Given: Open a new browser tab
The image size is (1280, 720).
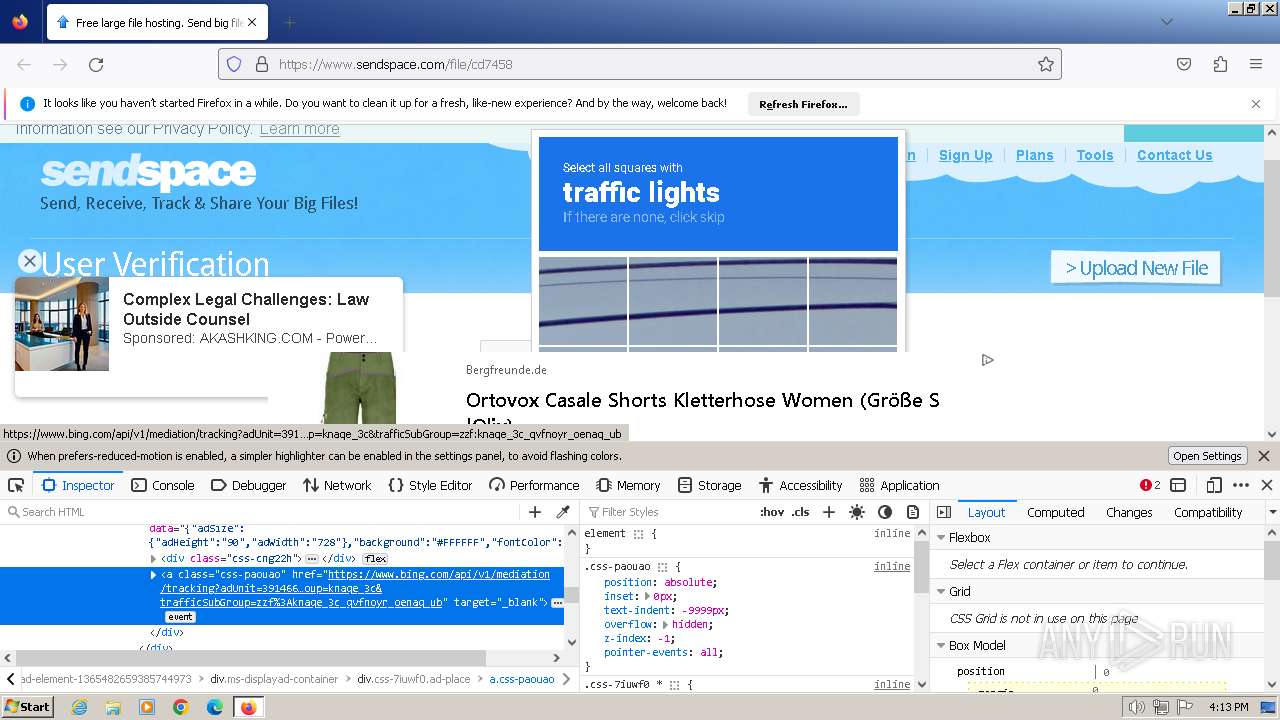Looking at the screenshot, I should pos(289,22).
